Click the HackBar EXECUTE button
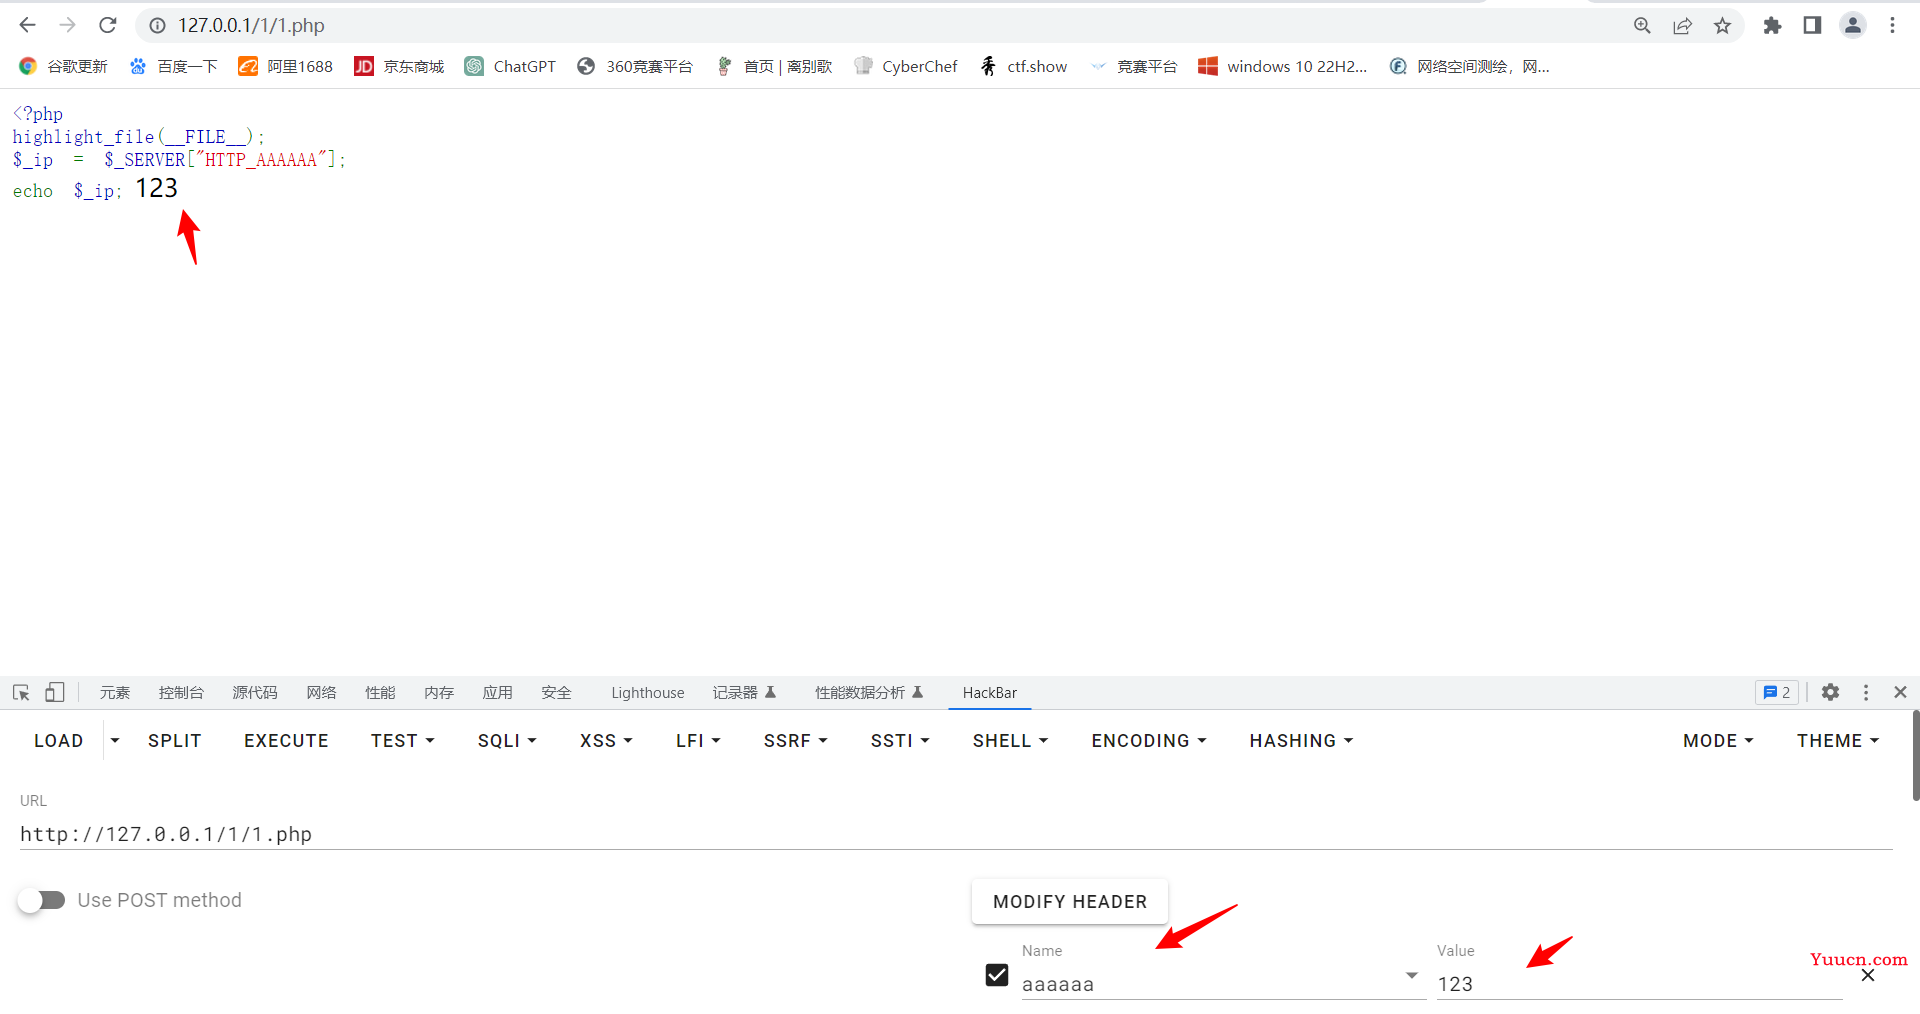The height and width of the screenshot is (1014, 1920). tap(286, 741)
